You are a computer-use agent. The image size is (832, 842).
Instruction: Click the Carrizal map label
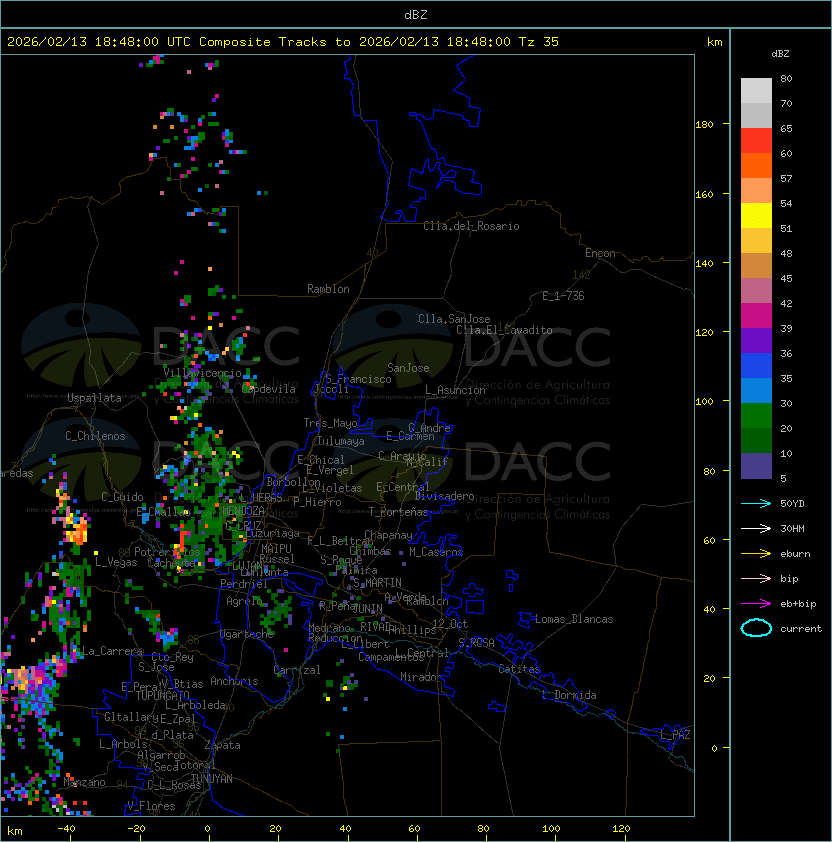(x=297, y=670)
